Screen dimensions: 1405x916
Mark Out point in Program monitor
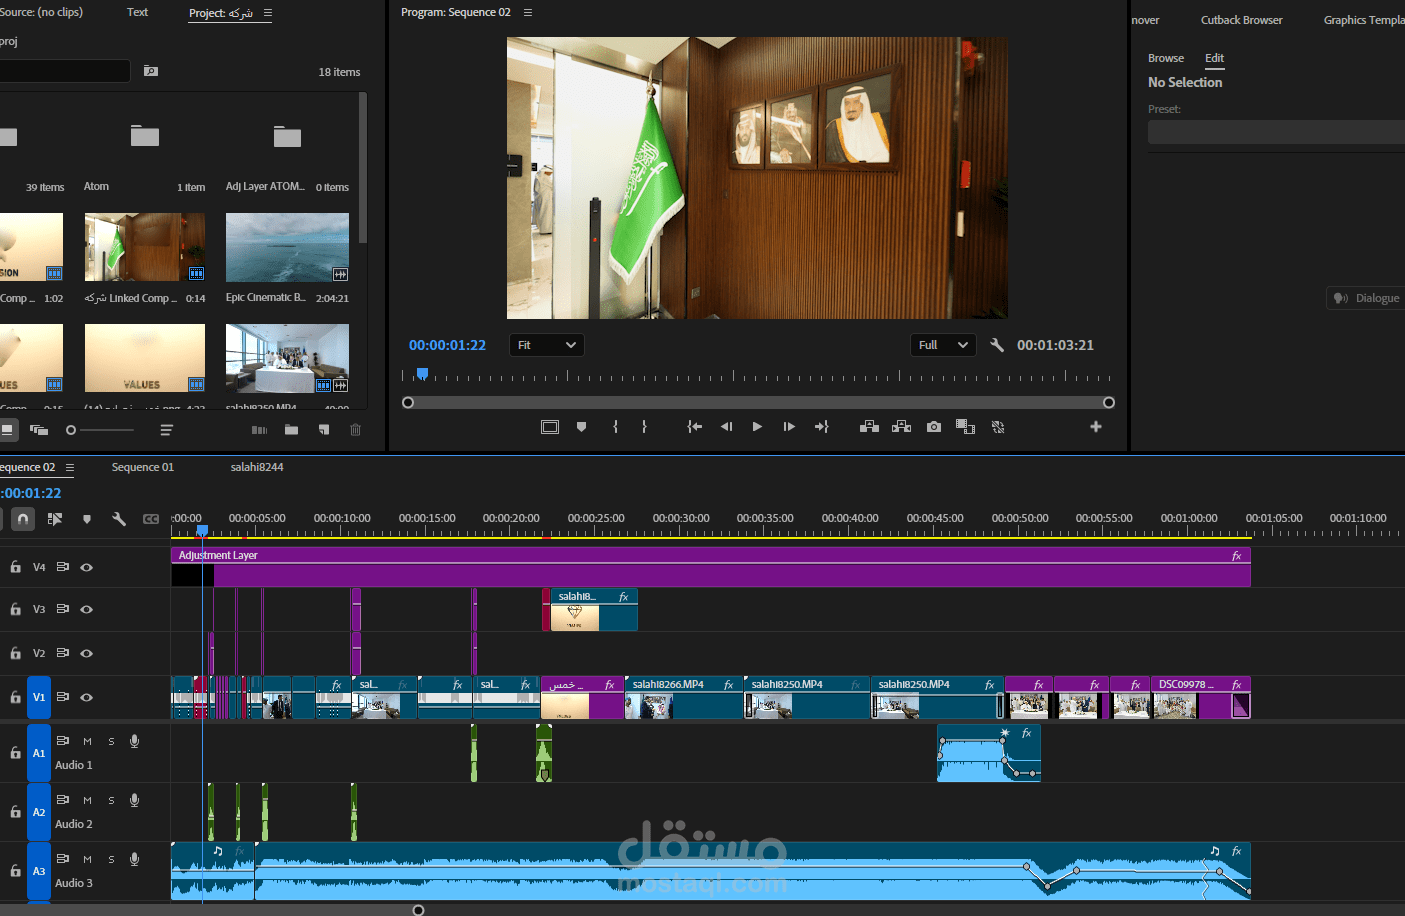[644, 427]
